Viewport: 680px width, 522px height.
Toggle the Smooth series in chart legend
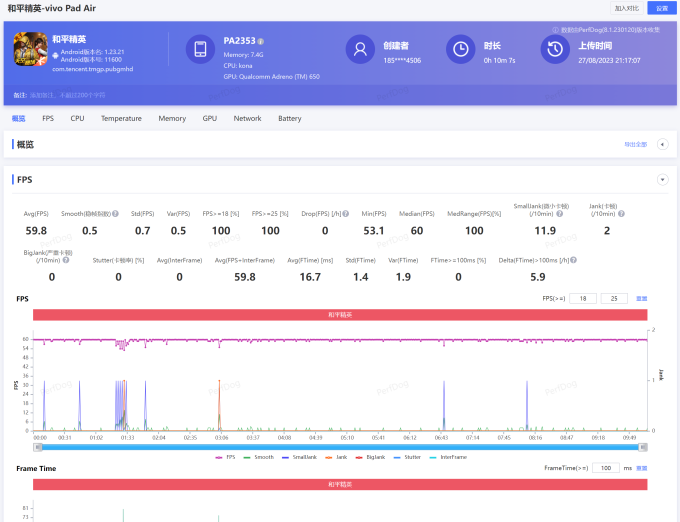click(x=259, y=457)
